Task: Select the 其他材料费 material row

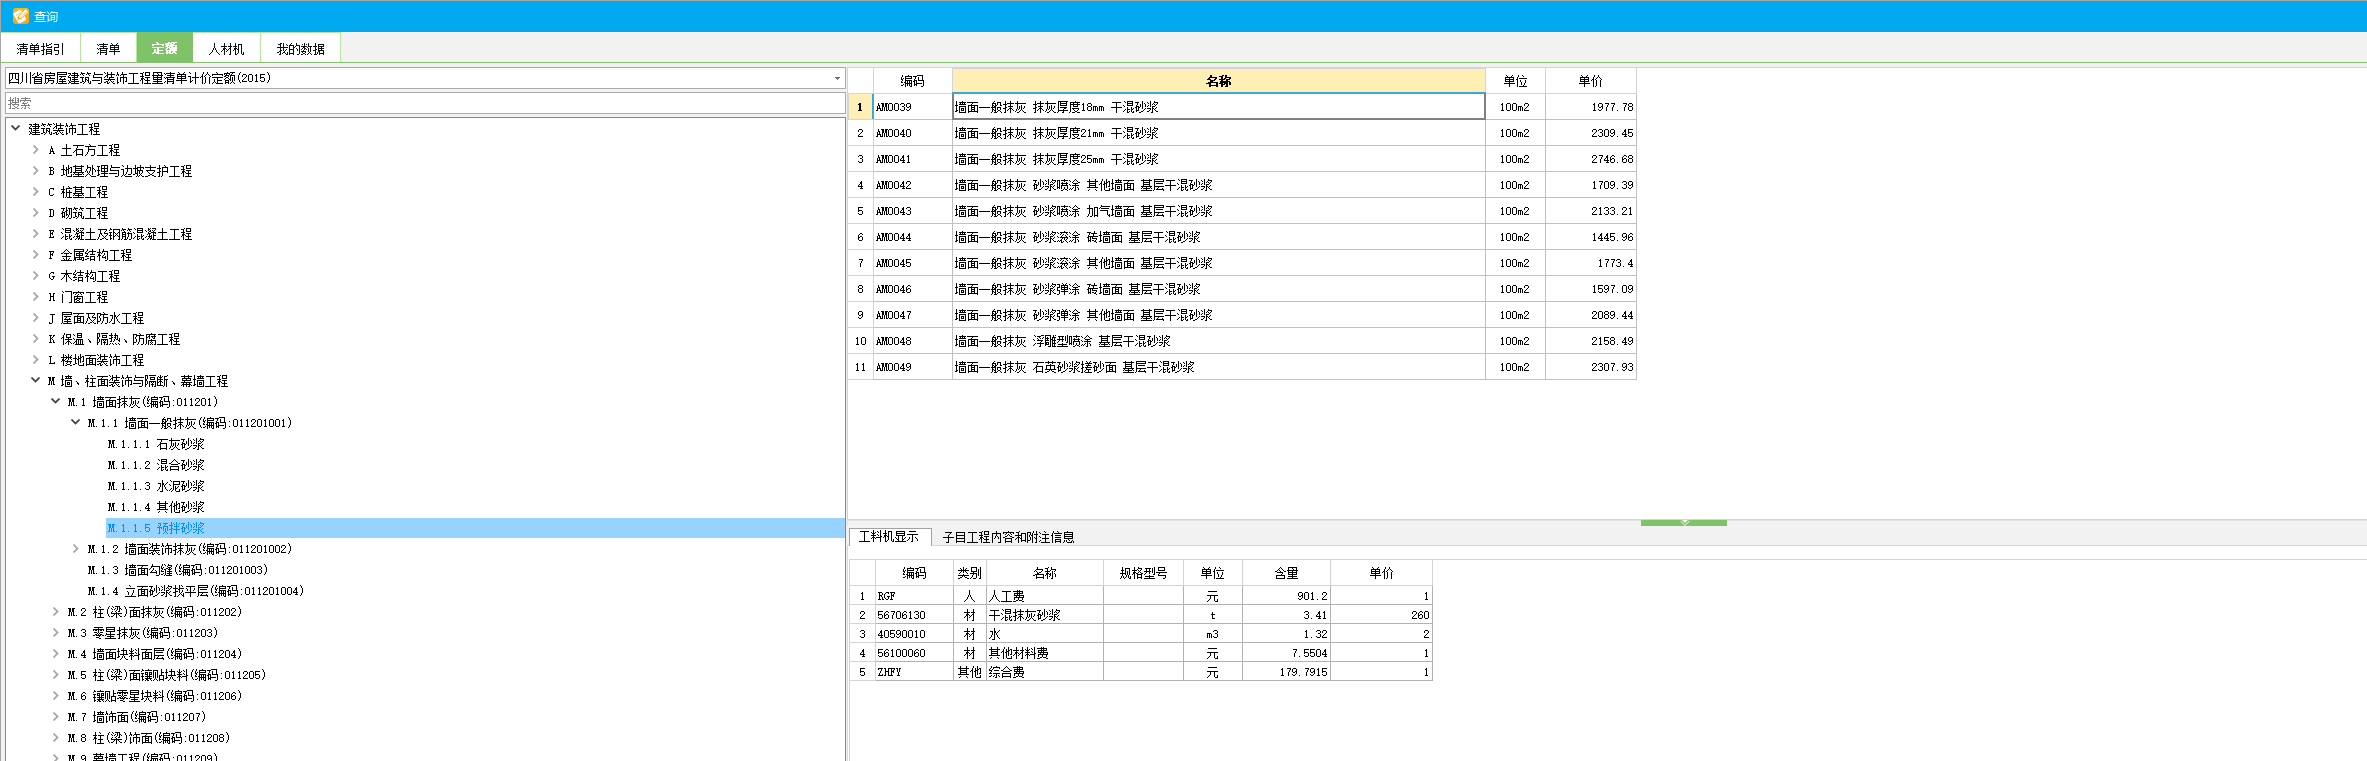Action: click(x=1141, y=653)
